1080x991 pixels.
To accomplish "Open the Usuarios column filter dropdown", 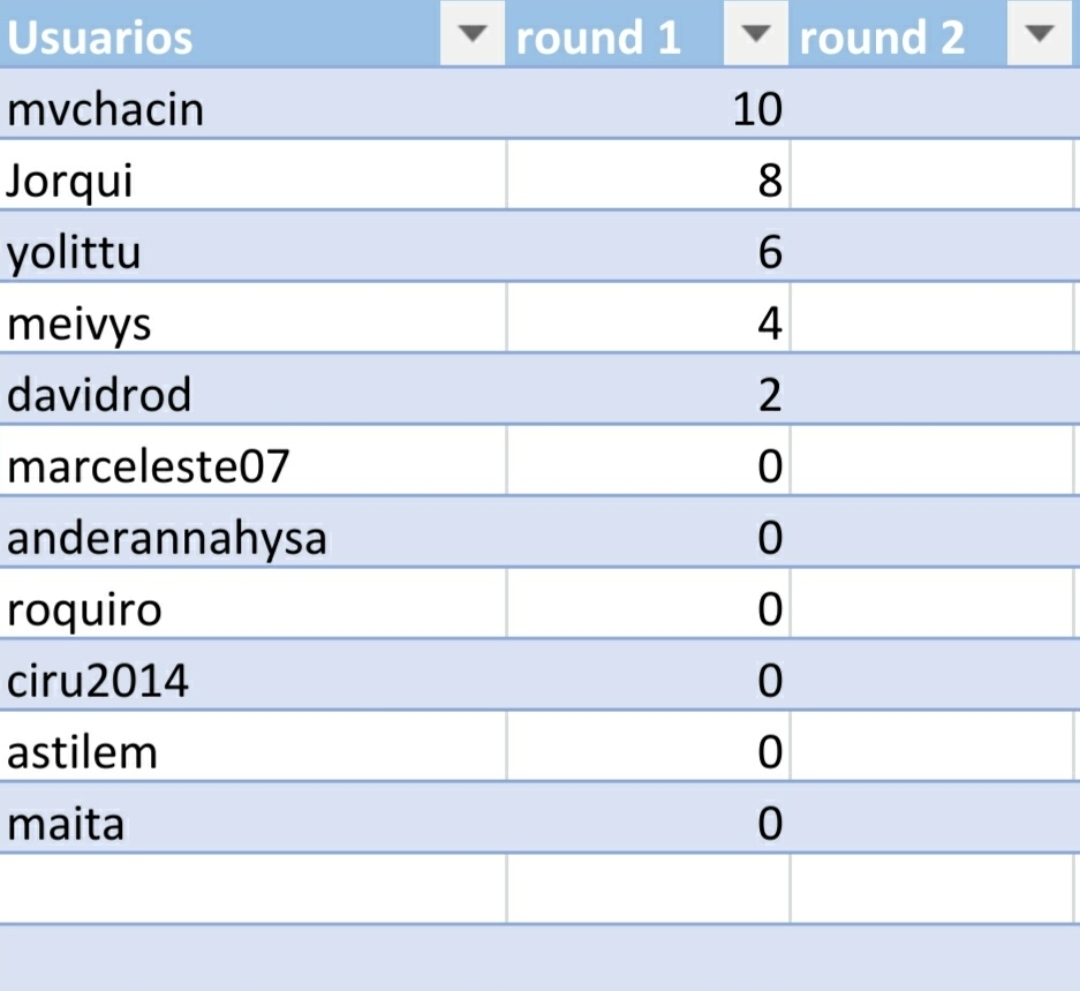I will (472, 36).
